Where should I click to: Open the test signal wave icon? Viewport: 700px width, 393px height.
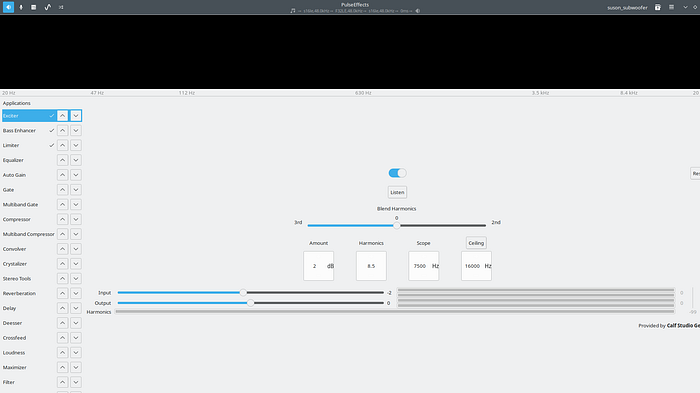point(47,7)
